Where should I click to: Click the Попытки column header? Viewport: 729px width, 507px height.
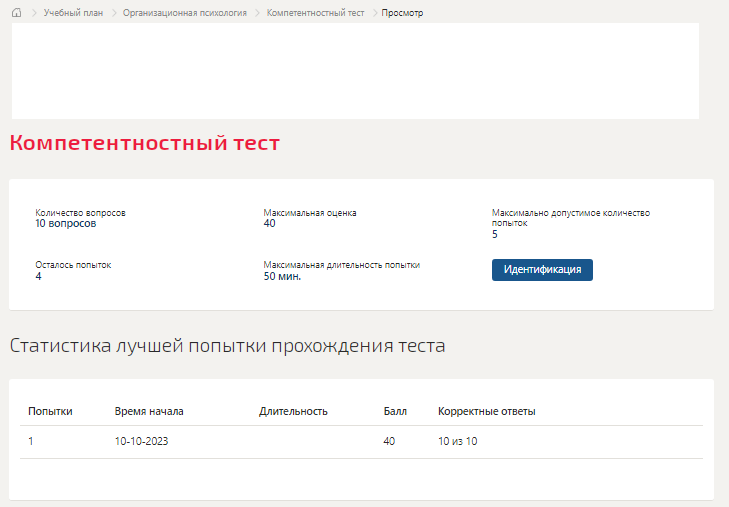coord(50,411)
